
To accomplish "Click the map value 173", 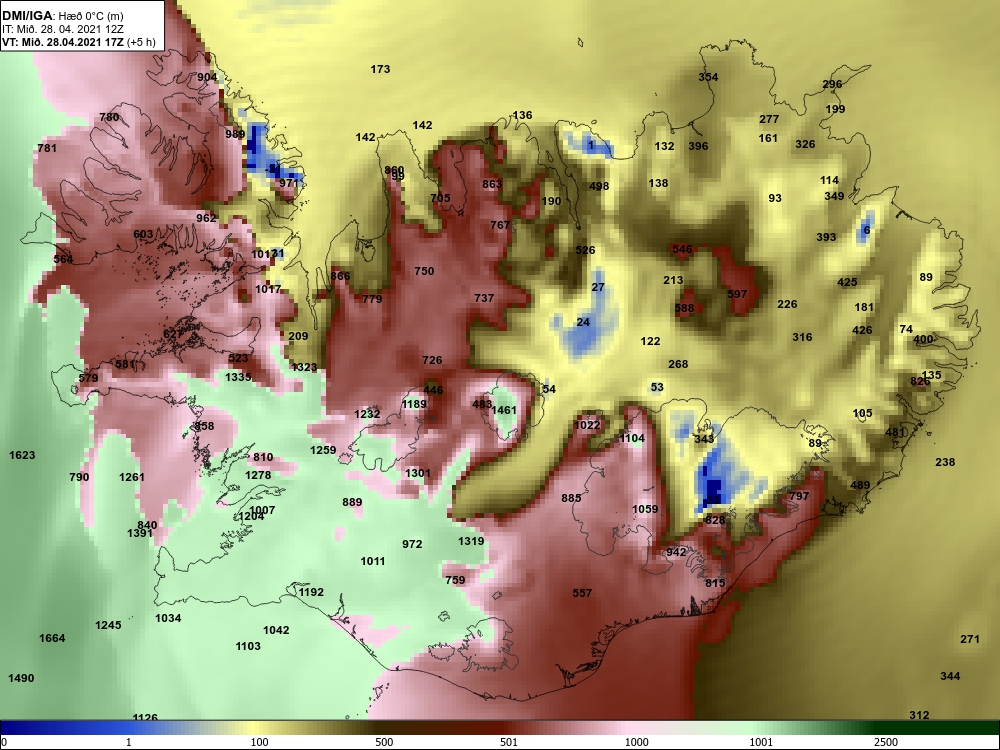I will tap(380, 69).
